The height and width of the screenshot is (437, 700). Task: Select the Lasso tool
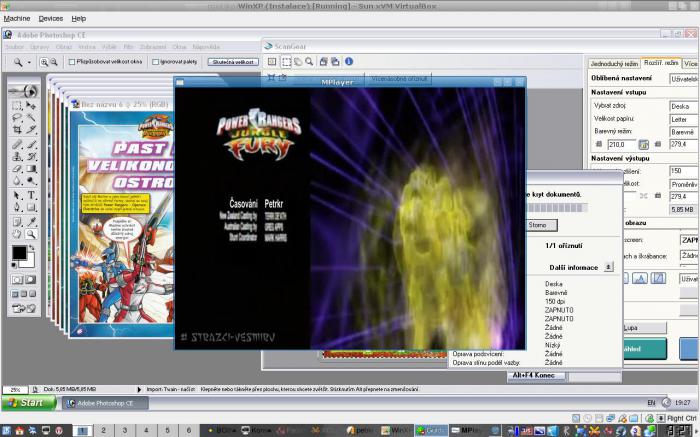pyautogui.click(x=17, y=118)
